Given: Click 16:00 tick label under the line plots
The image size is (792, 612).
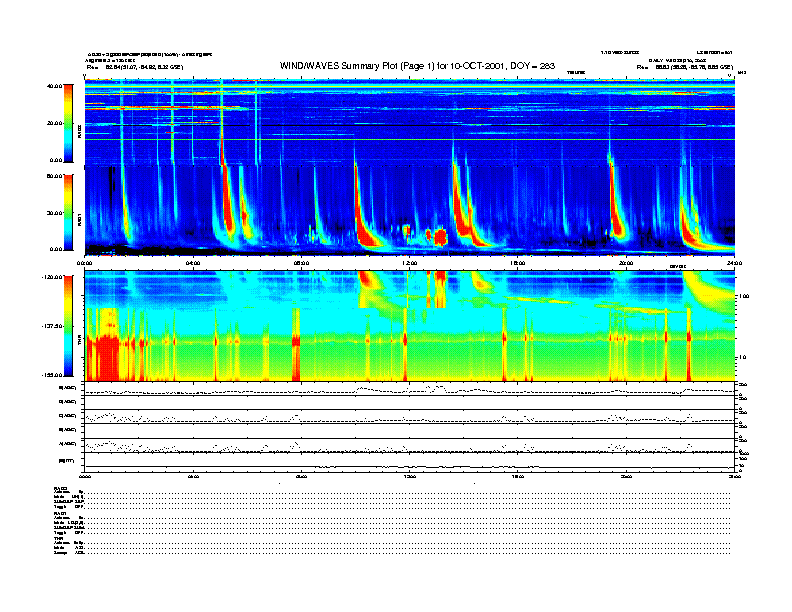Looking at the screenshot, I should coord(518,476).
